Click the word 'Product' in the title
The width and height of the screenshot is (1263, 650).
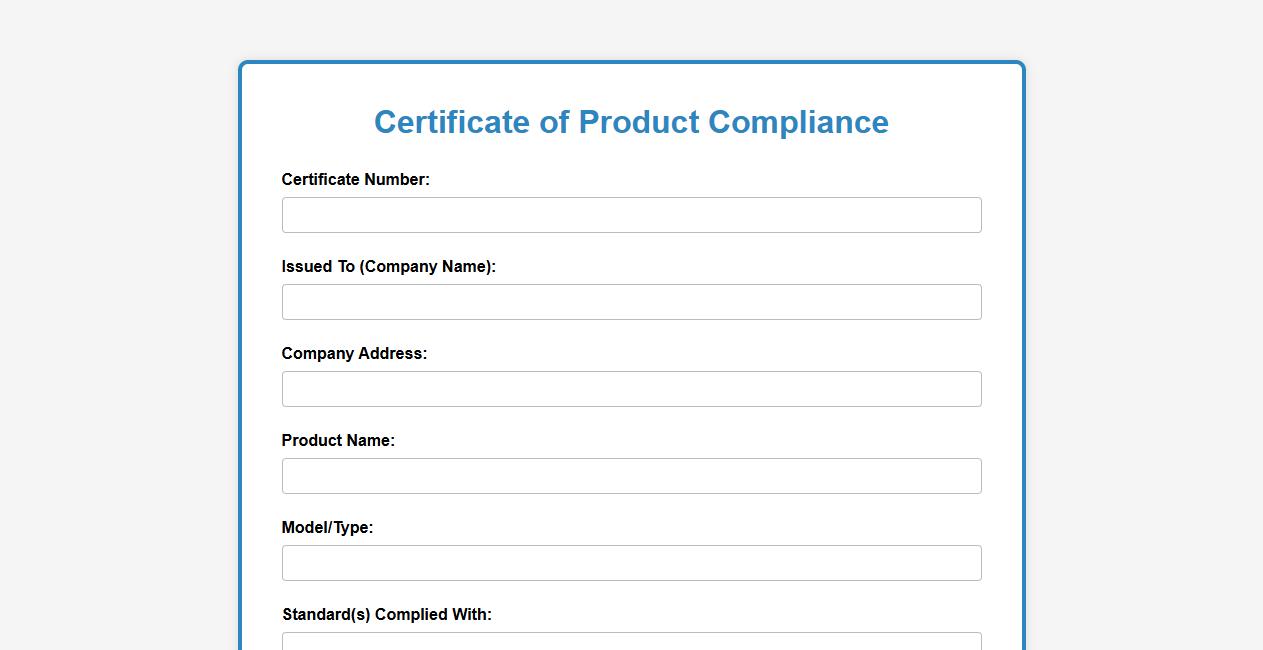pos(639,122)
